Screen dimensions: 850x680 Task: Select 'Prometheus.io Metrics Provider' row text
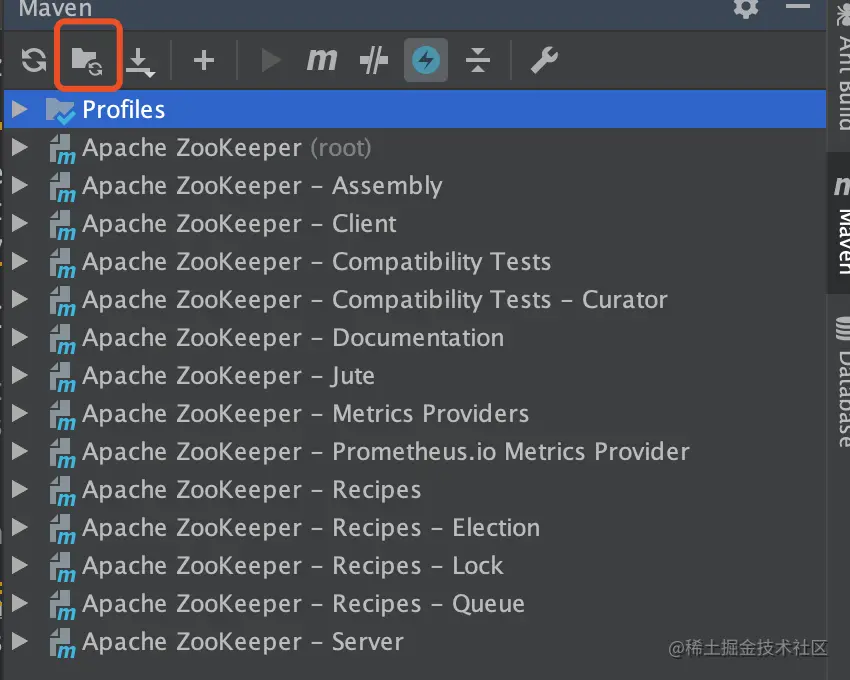[x=386, y=451]
